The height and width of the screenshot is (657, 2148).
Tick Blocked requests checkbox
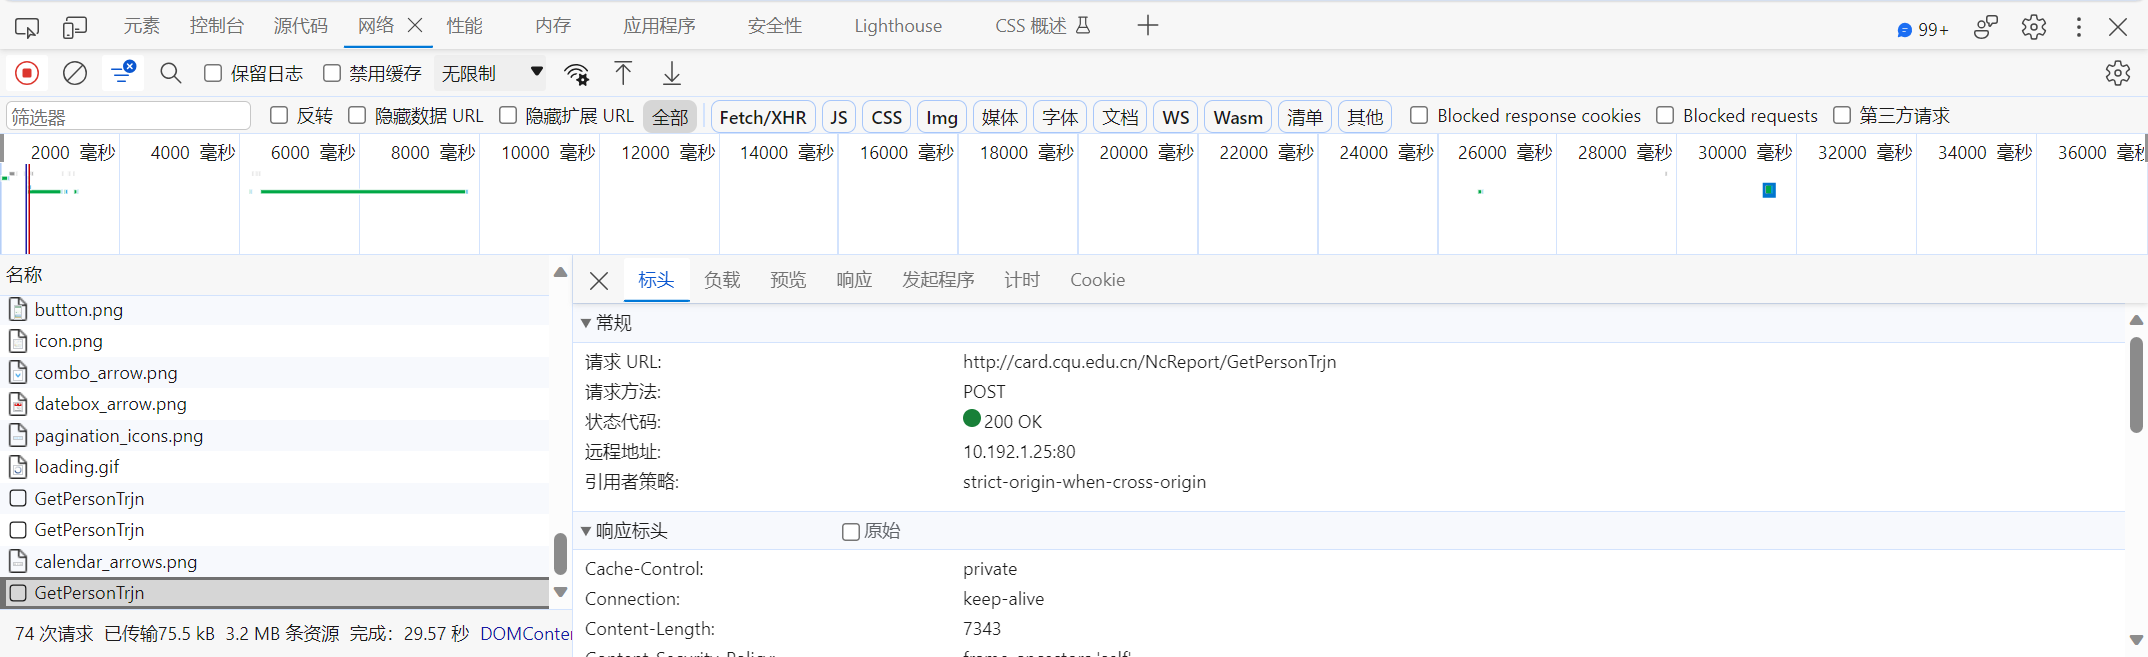1665,115
